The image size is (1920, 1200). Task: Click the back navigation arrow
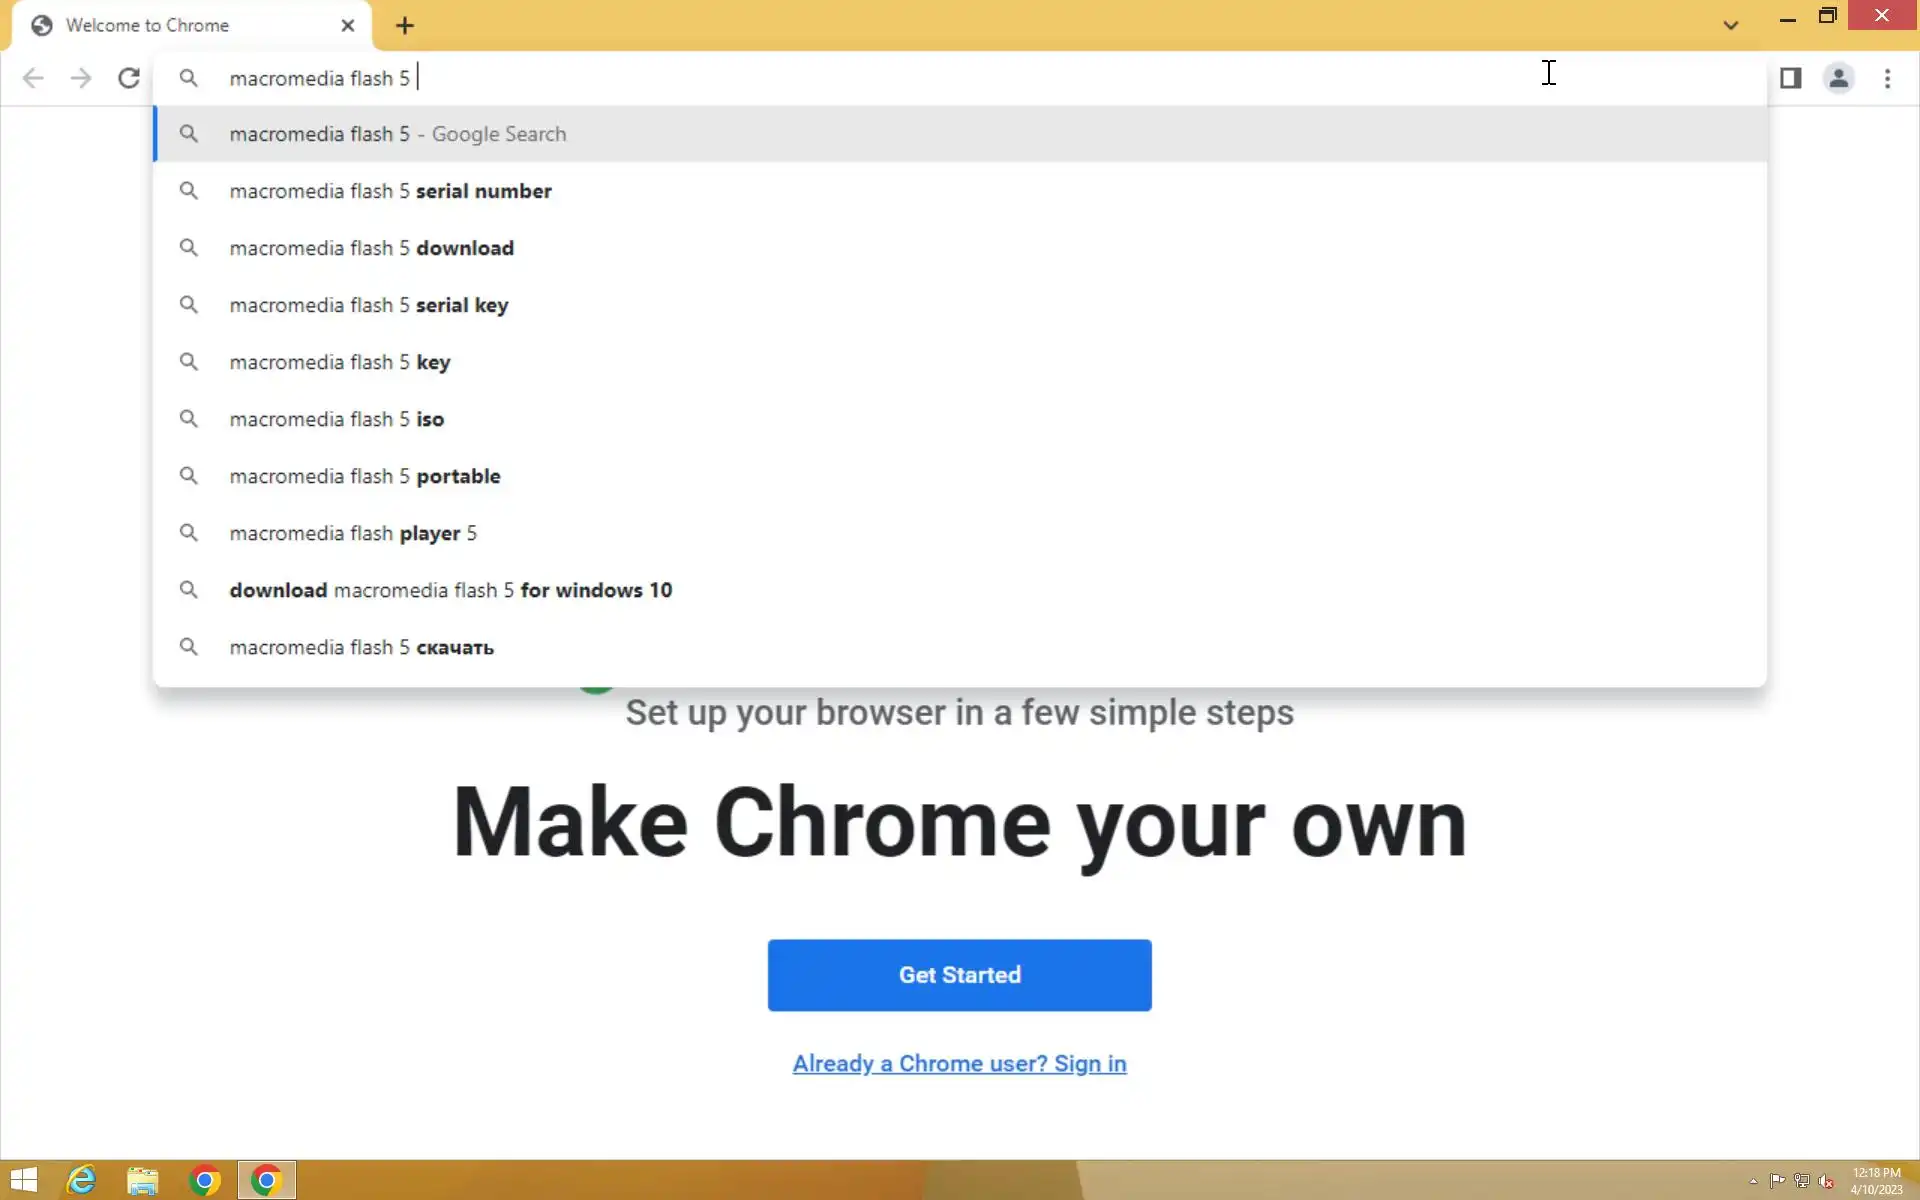pos(33,78)
